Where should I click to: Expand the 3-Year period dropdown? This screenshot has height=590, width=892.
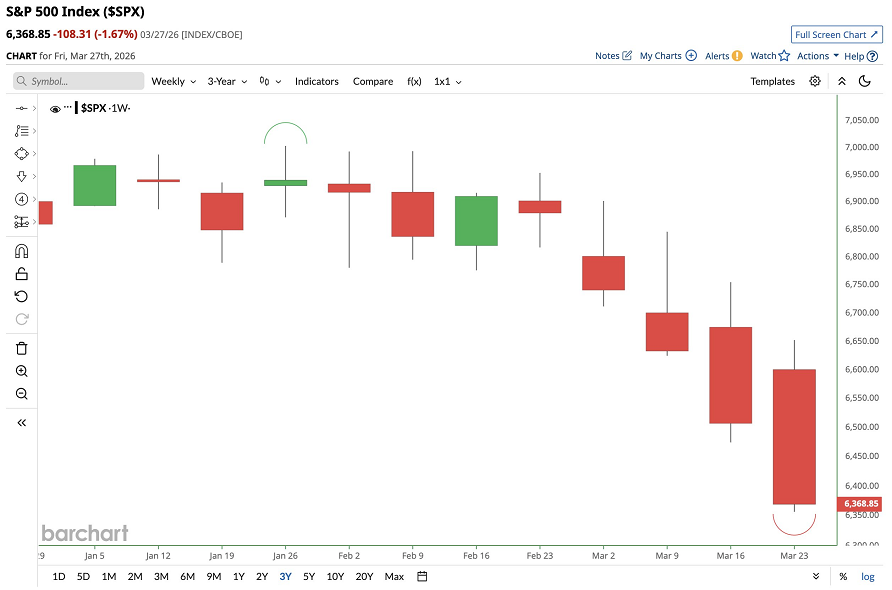coord(226,81)
